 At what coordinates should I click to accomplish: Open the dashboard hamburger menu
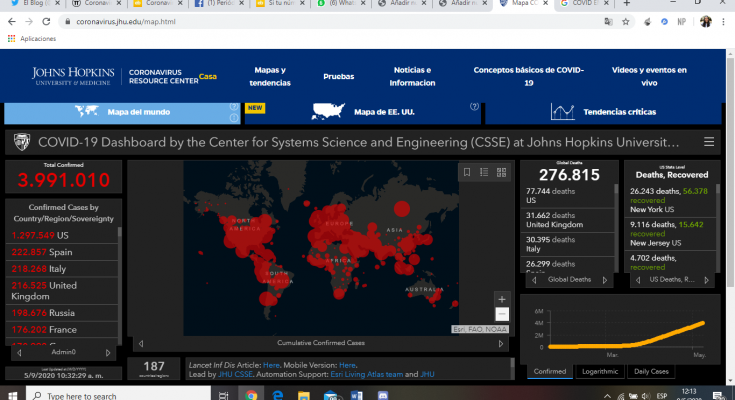point(709,142)
